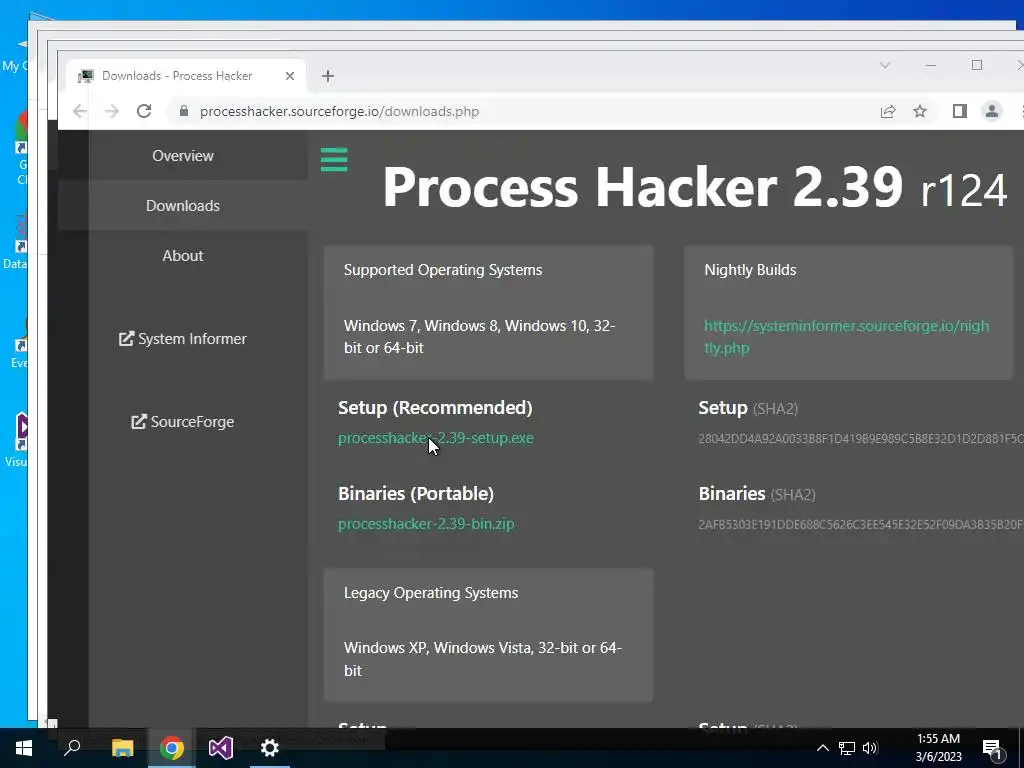Viewport: 1024px width, 768px height.
Task: Minimize the Chrome window
Action: point(931,65)
